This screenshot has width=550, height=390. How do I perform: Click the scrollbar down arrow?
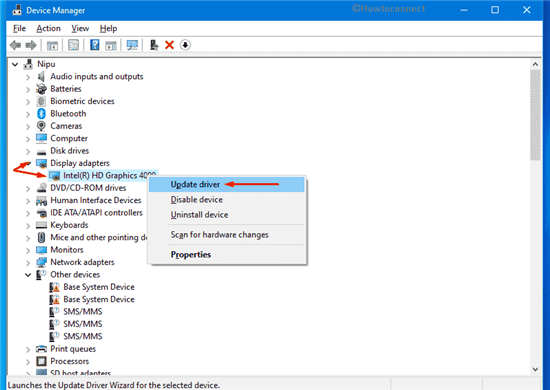535,369
